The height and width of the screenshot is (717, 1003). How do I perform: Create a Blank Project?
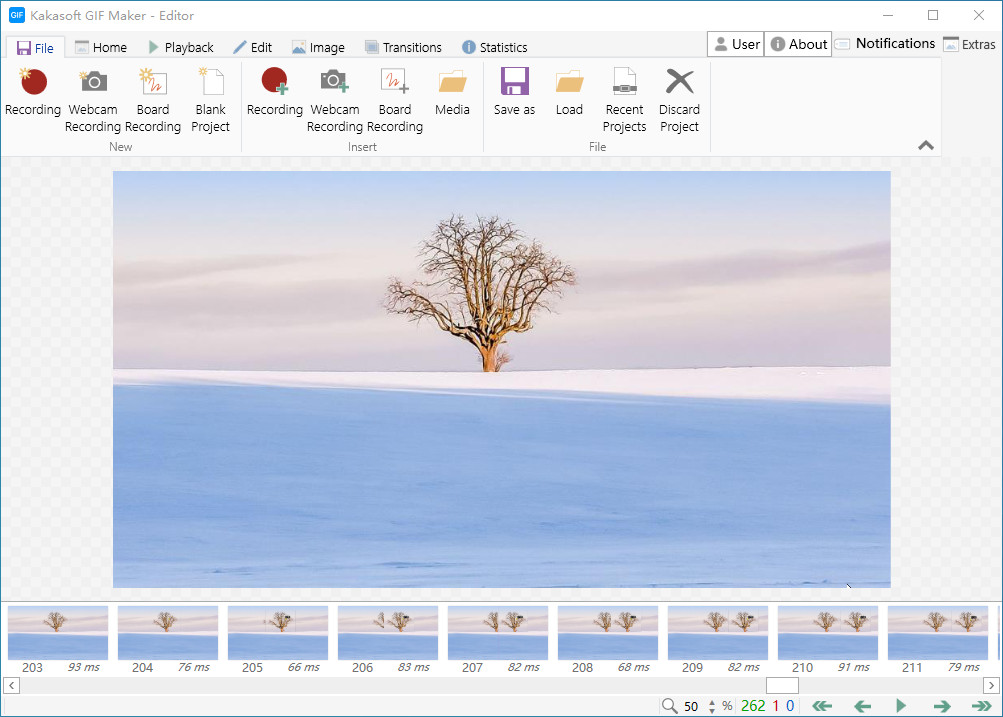(x=210, y=100)
